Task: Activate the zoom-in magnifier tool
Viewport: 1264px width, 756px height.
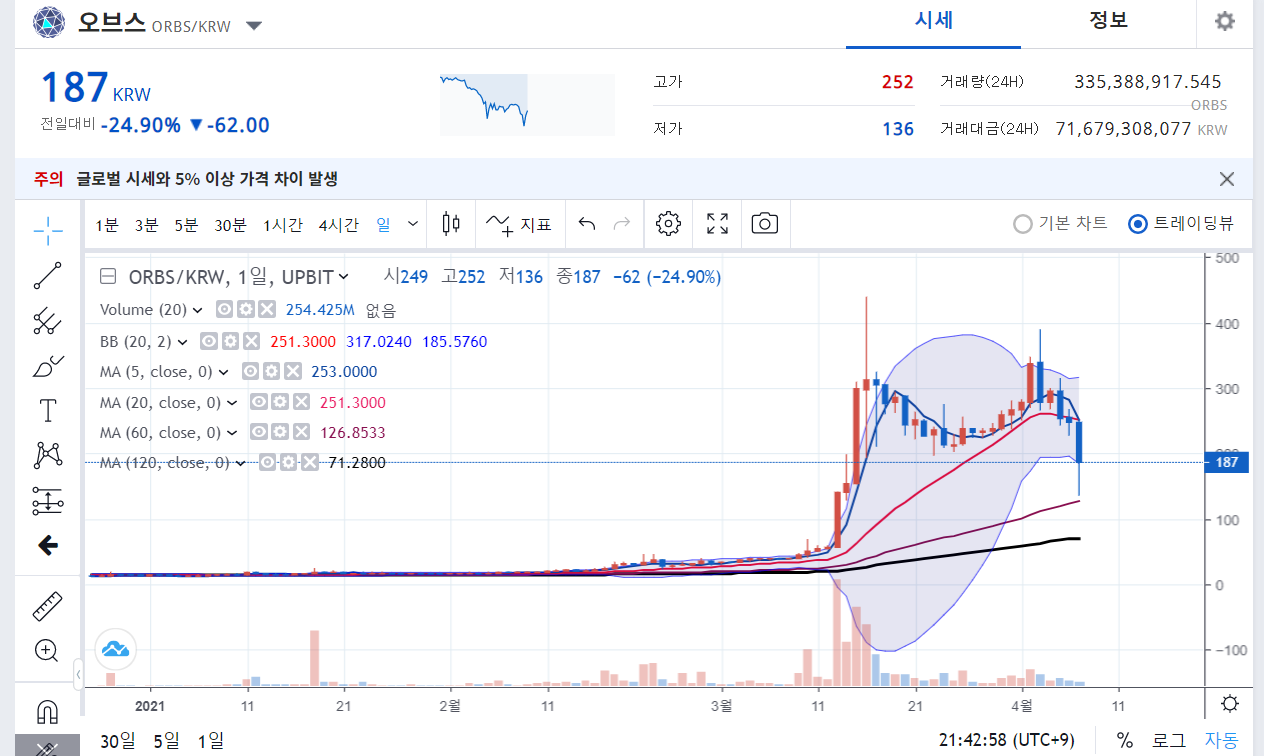Action: pos(47,651)
